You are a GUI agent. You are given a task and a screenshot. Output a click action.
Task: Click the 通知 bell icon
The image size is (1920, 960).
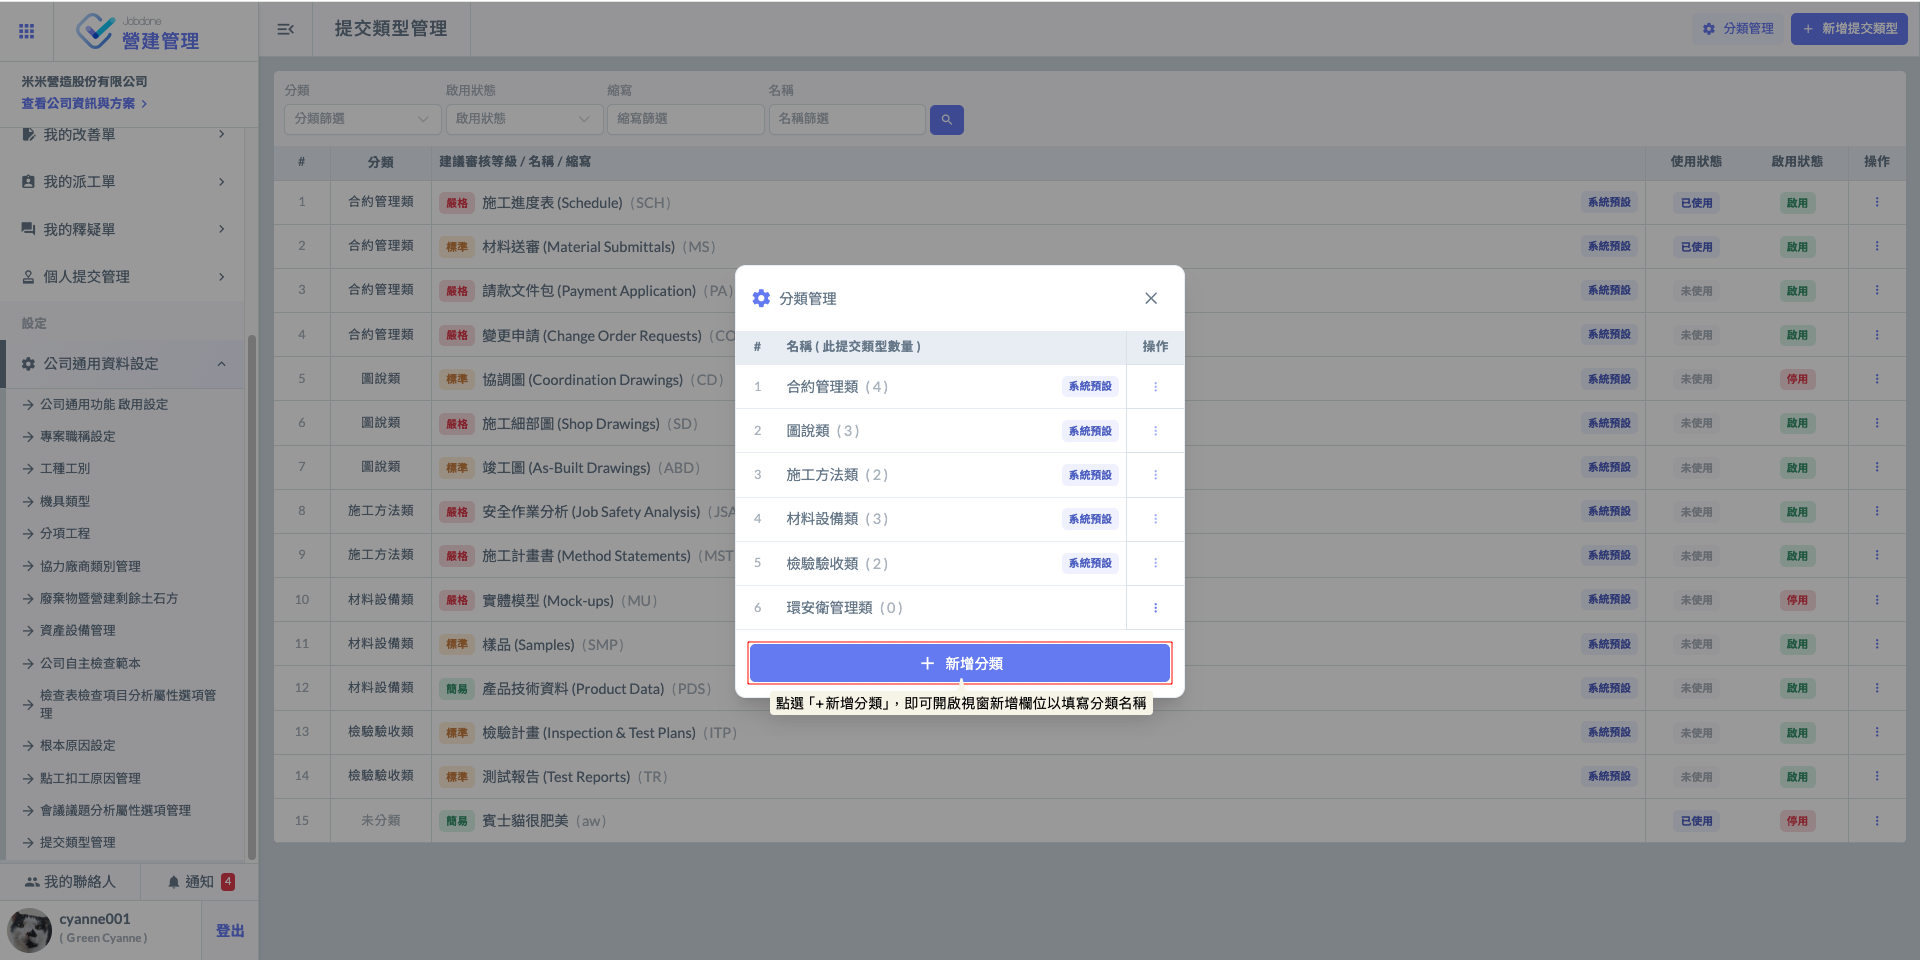pos(174,882)
